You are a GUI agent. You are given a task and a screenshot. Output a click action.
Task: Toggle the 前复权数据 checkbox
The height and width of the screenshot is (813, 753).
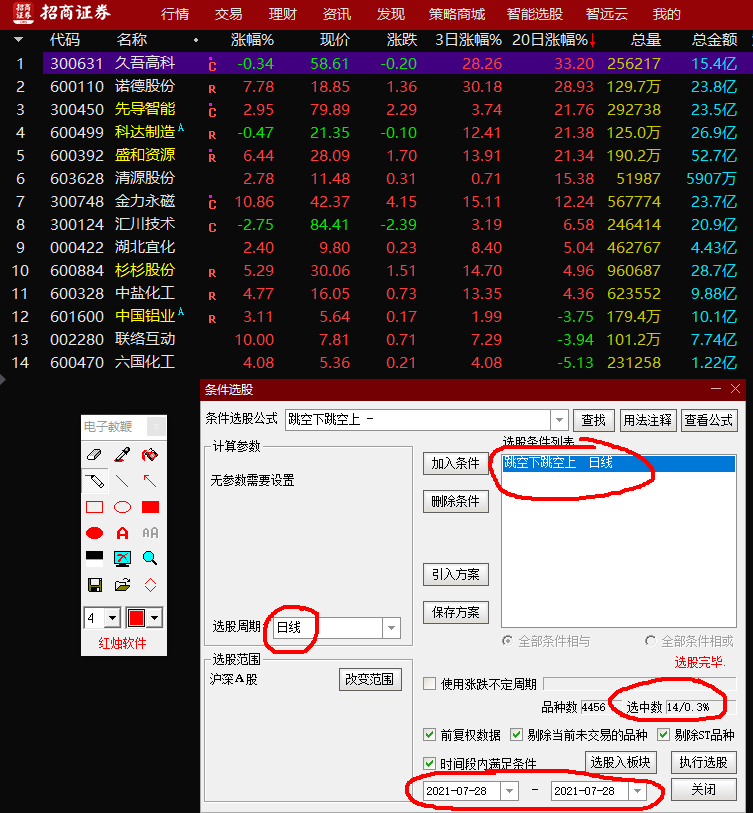click(x=429, y=734)
